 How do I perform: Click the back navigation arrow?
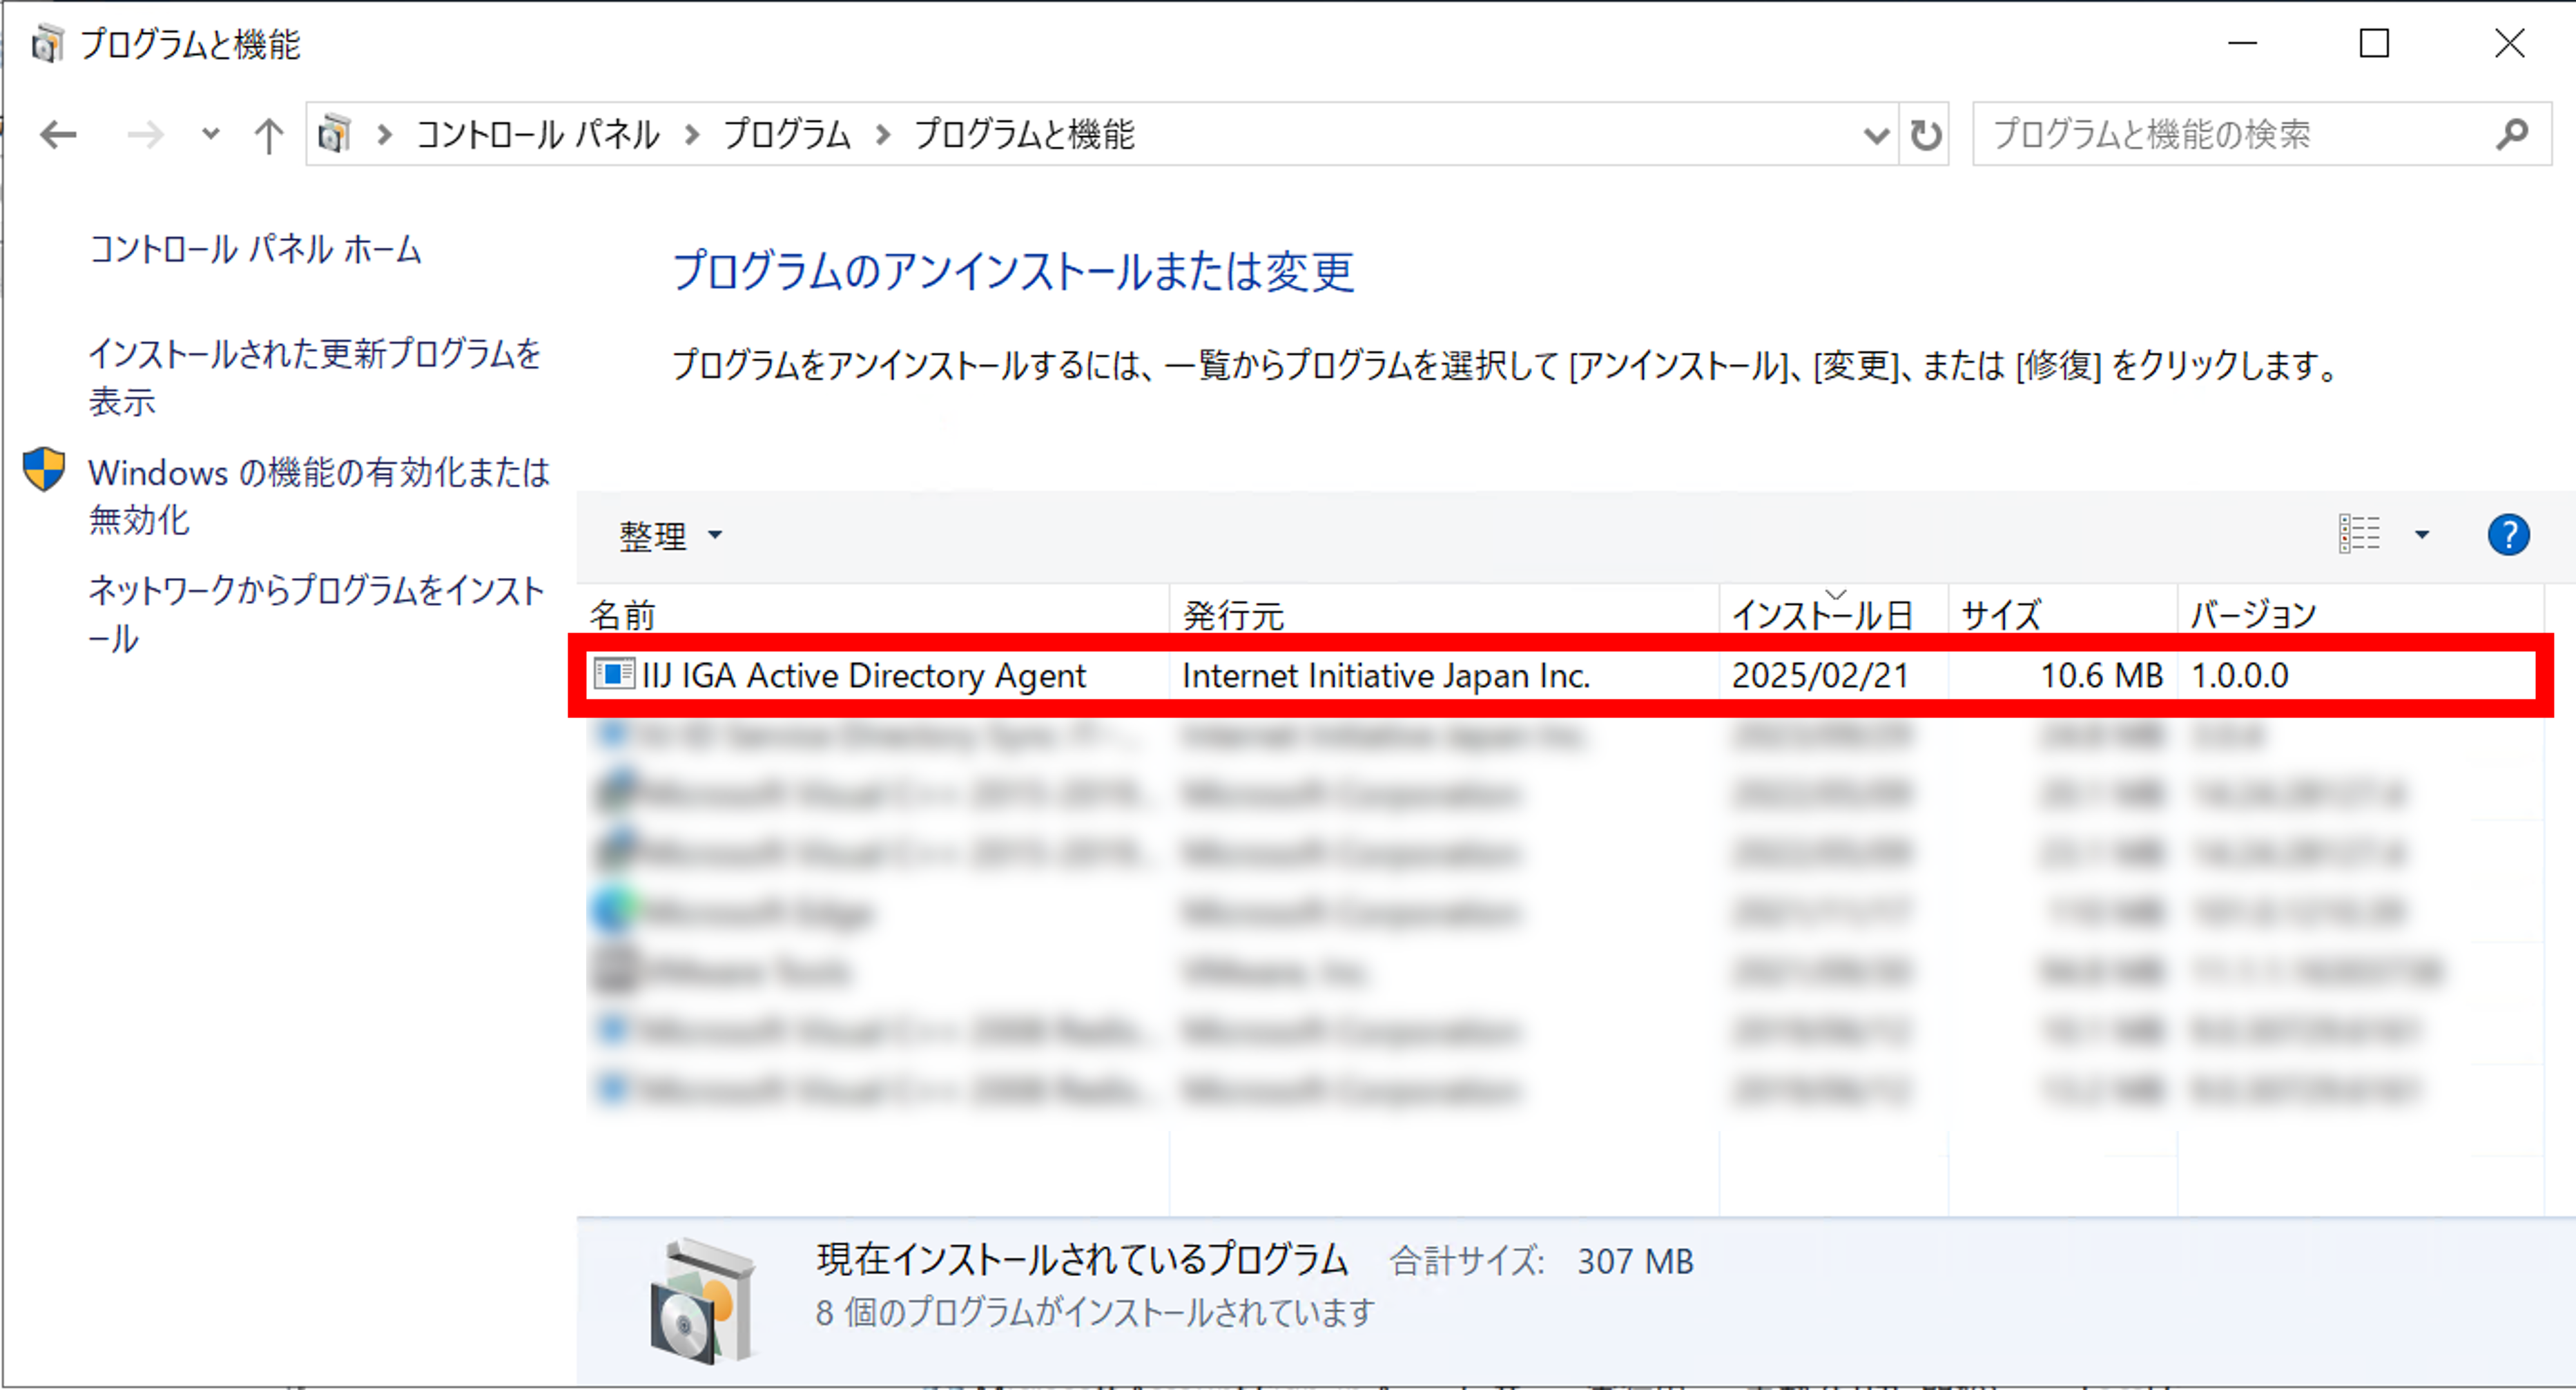tap(58, 134)
